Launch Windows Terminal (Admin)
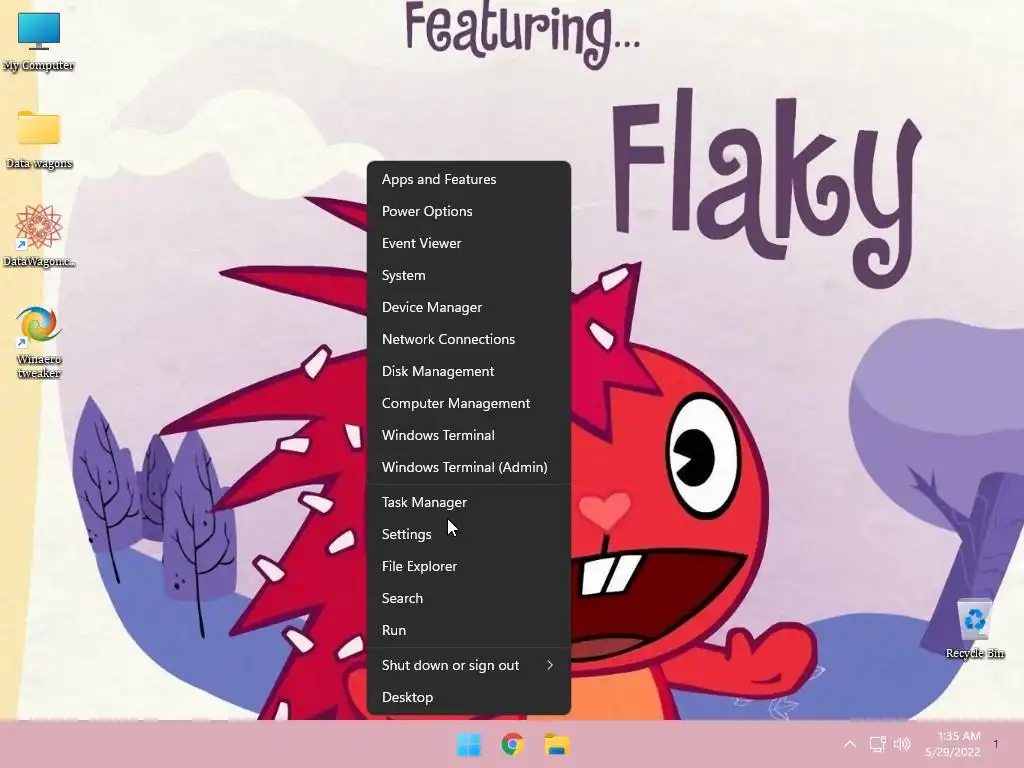Image resolution: width=1024 pixels, height=768 pixels. [469, 467]
